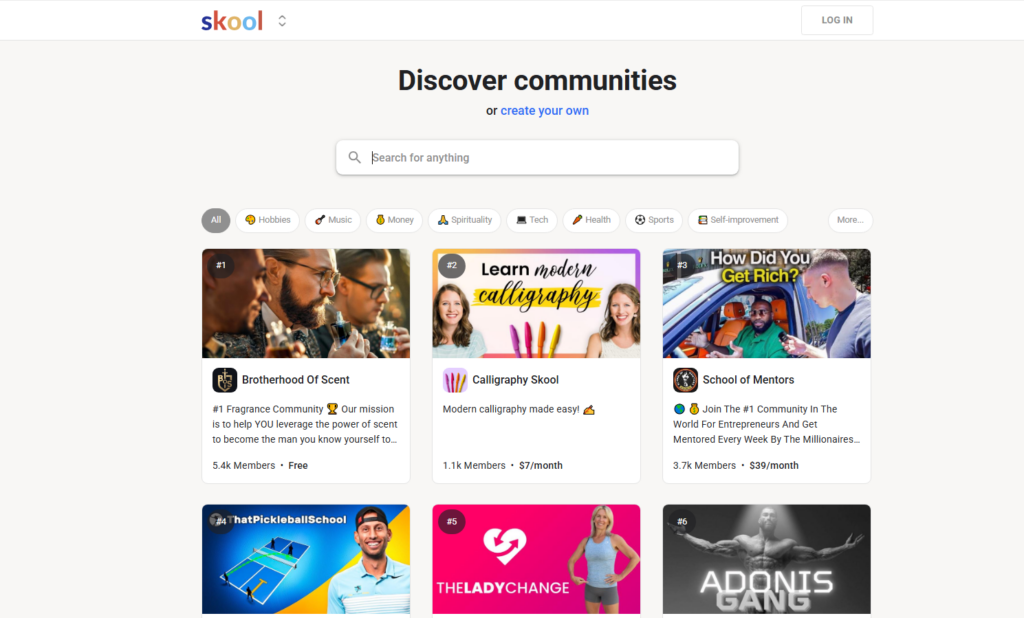This screenshot has height=618, width=1024.
Task: Show Sports communities
Action: coord(654,220)
